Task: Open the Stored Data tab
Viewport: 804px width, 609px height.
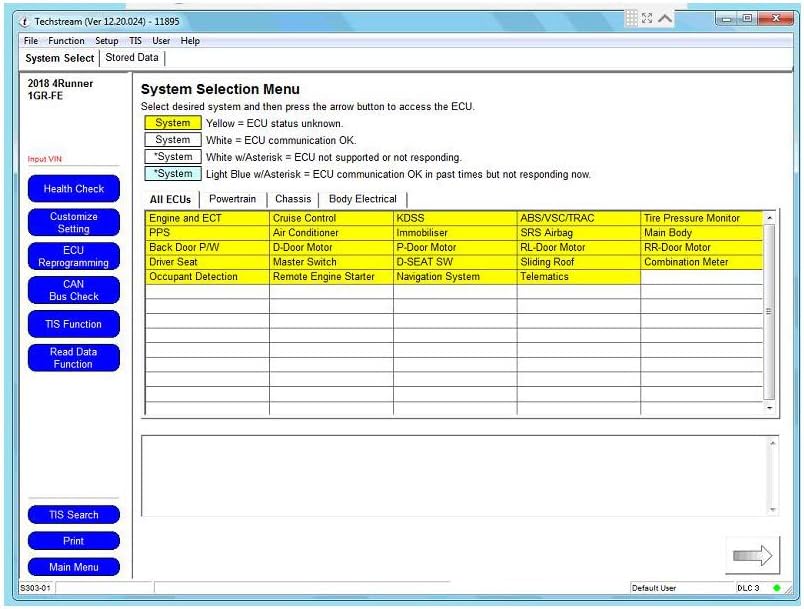Action: [132, 58]
